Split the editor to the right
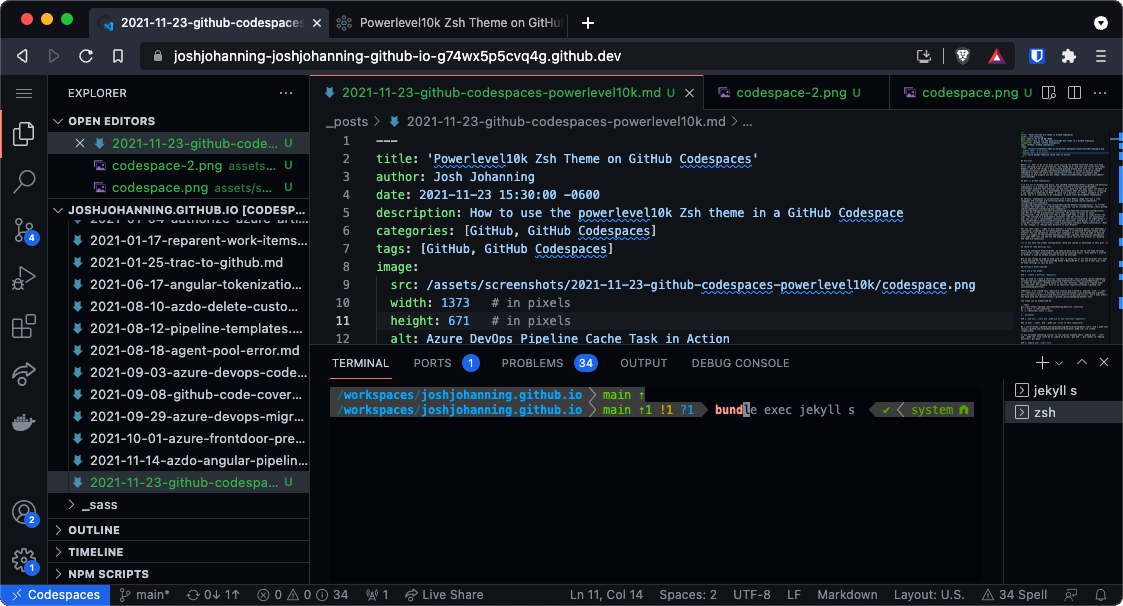The height and width of the screenshot is (606, 1123). tap(1075, 93)
